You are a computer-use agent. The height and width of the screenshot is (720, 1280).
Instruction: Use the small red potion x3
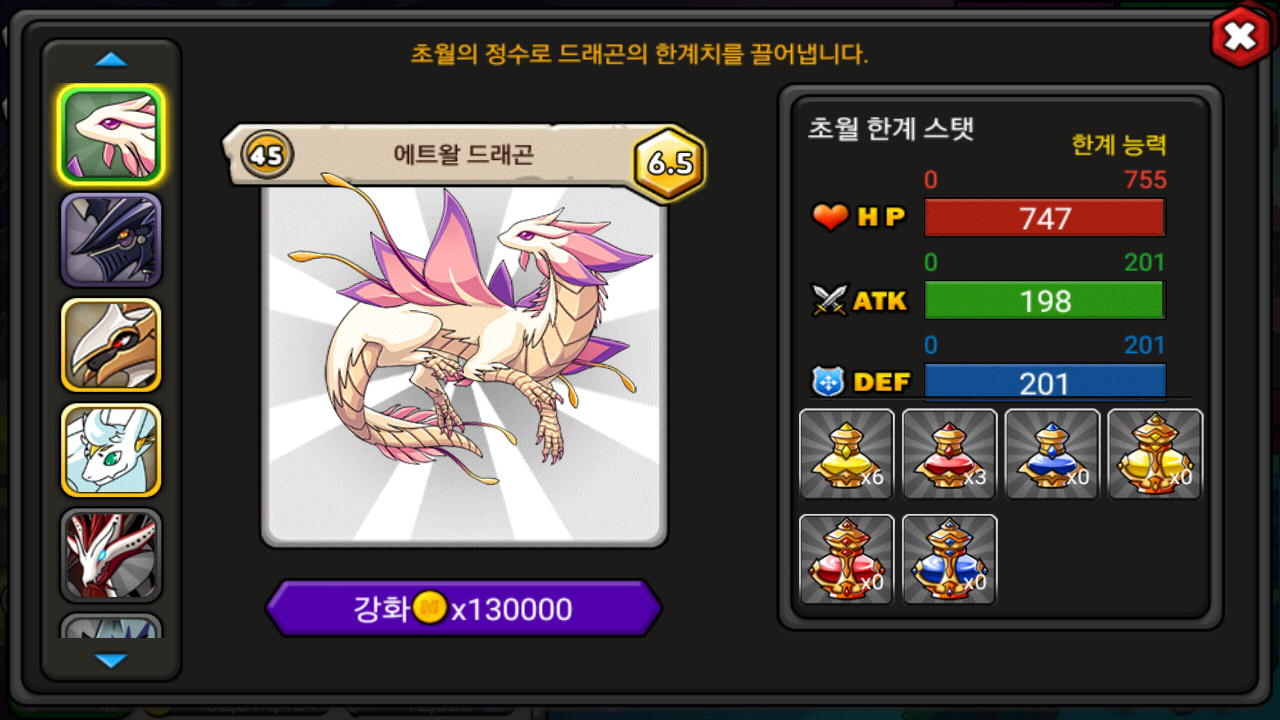[950, 454]
